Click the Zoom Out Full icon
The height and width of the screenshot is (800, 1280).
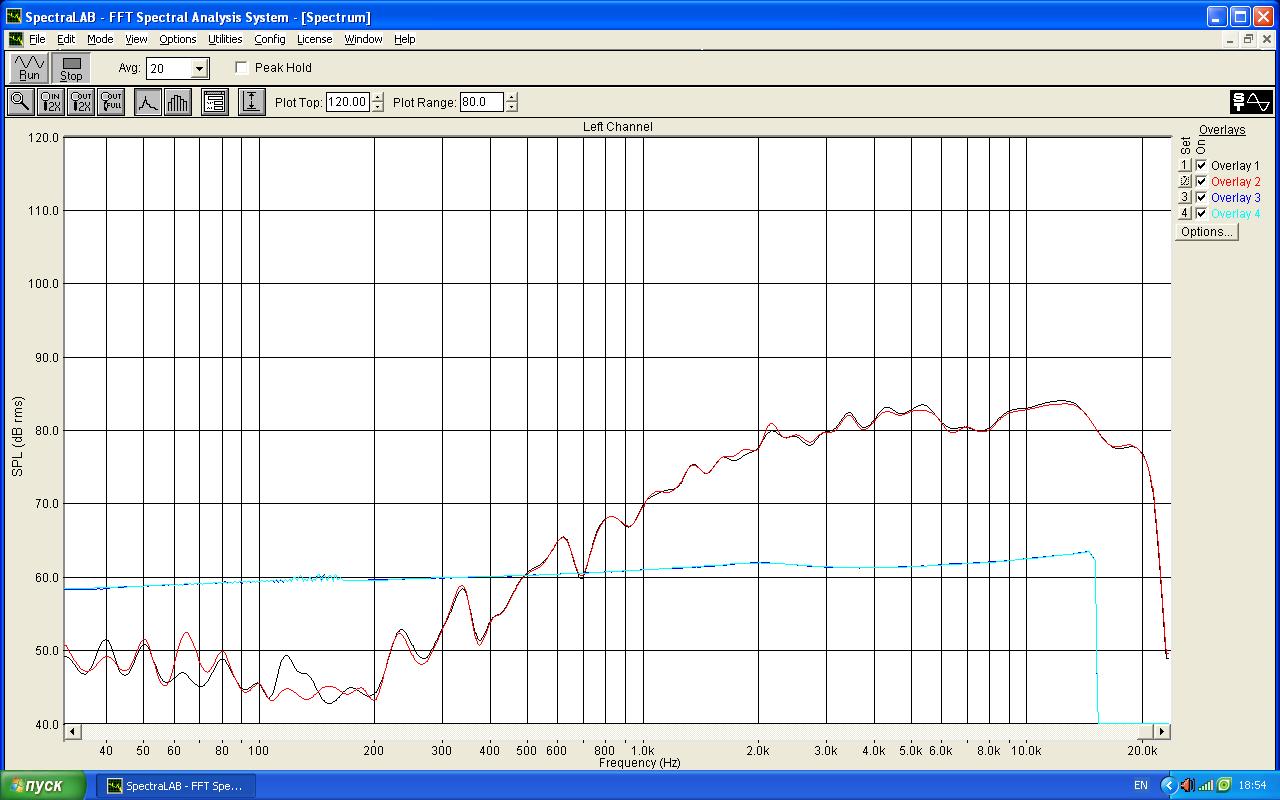111,102
